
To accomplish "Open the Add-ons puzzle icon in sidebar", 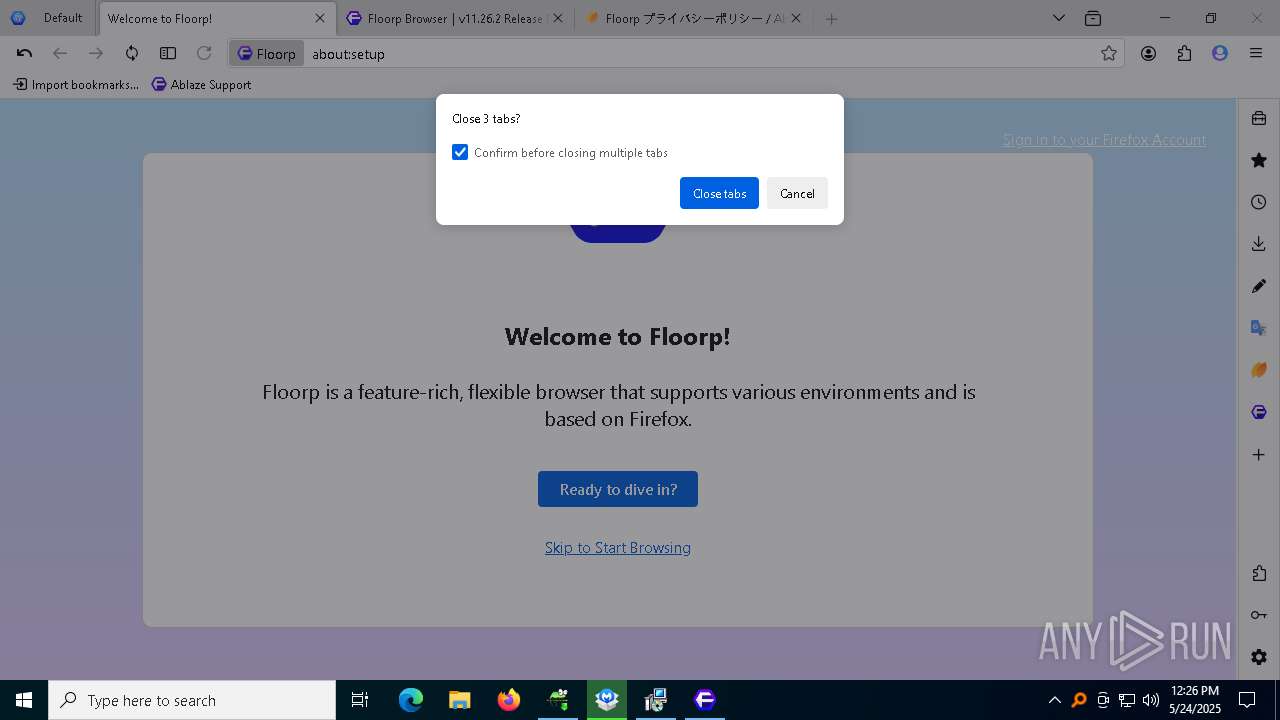I will (x=1259, y=573).
